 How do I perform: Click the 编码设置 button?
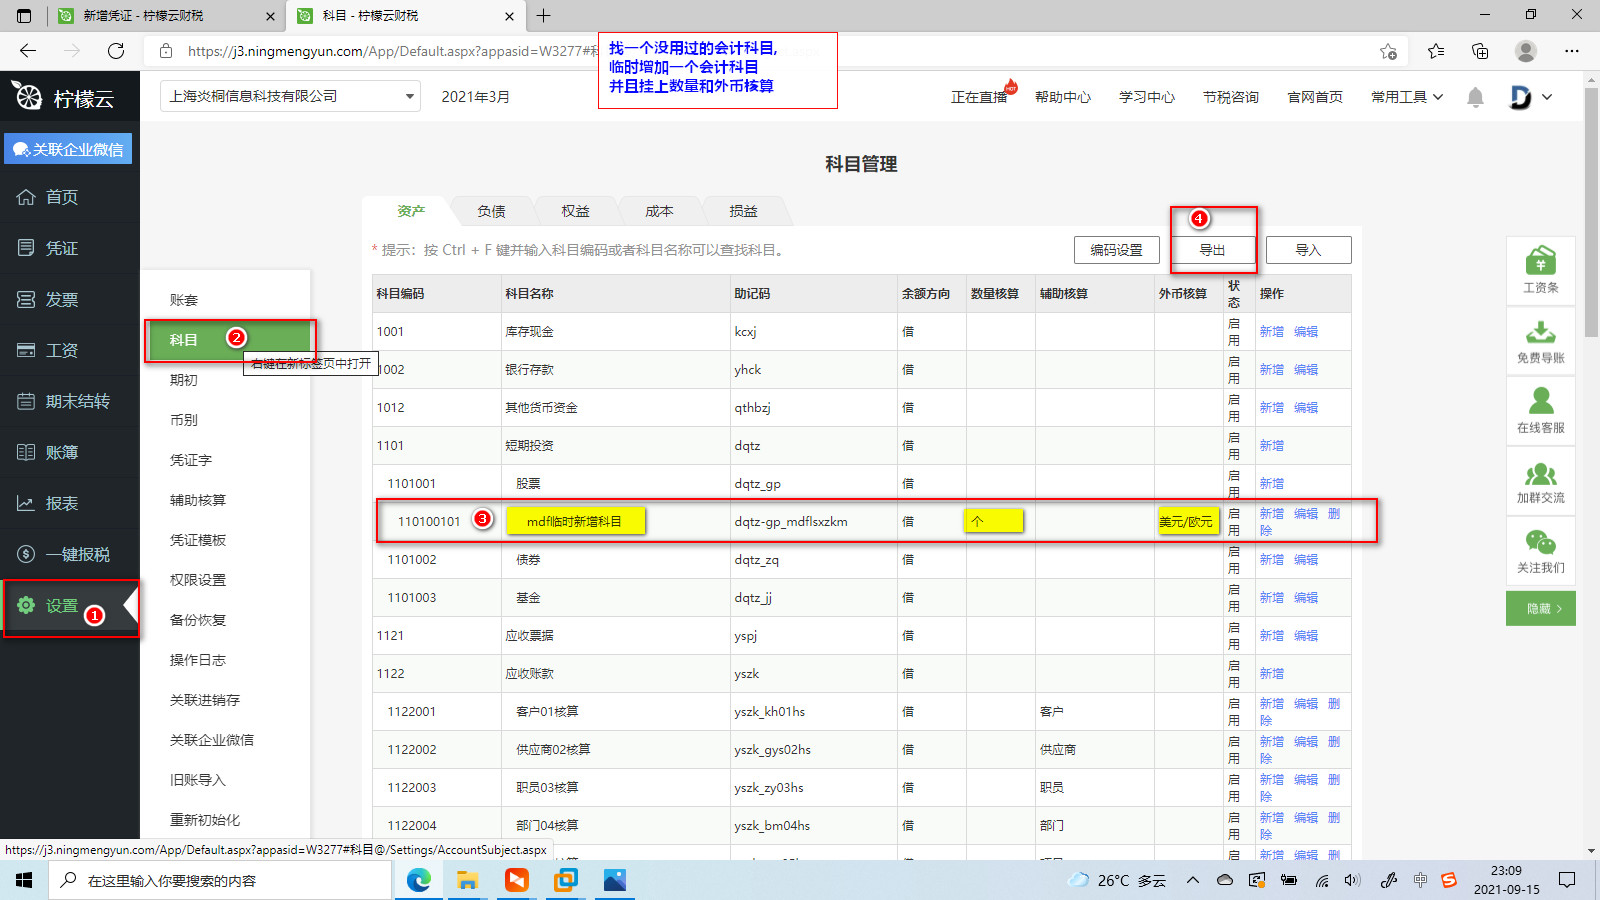[x=1116, y=250]
